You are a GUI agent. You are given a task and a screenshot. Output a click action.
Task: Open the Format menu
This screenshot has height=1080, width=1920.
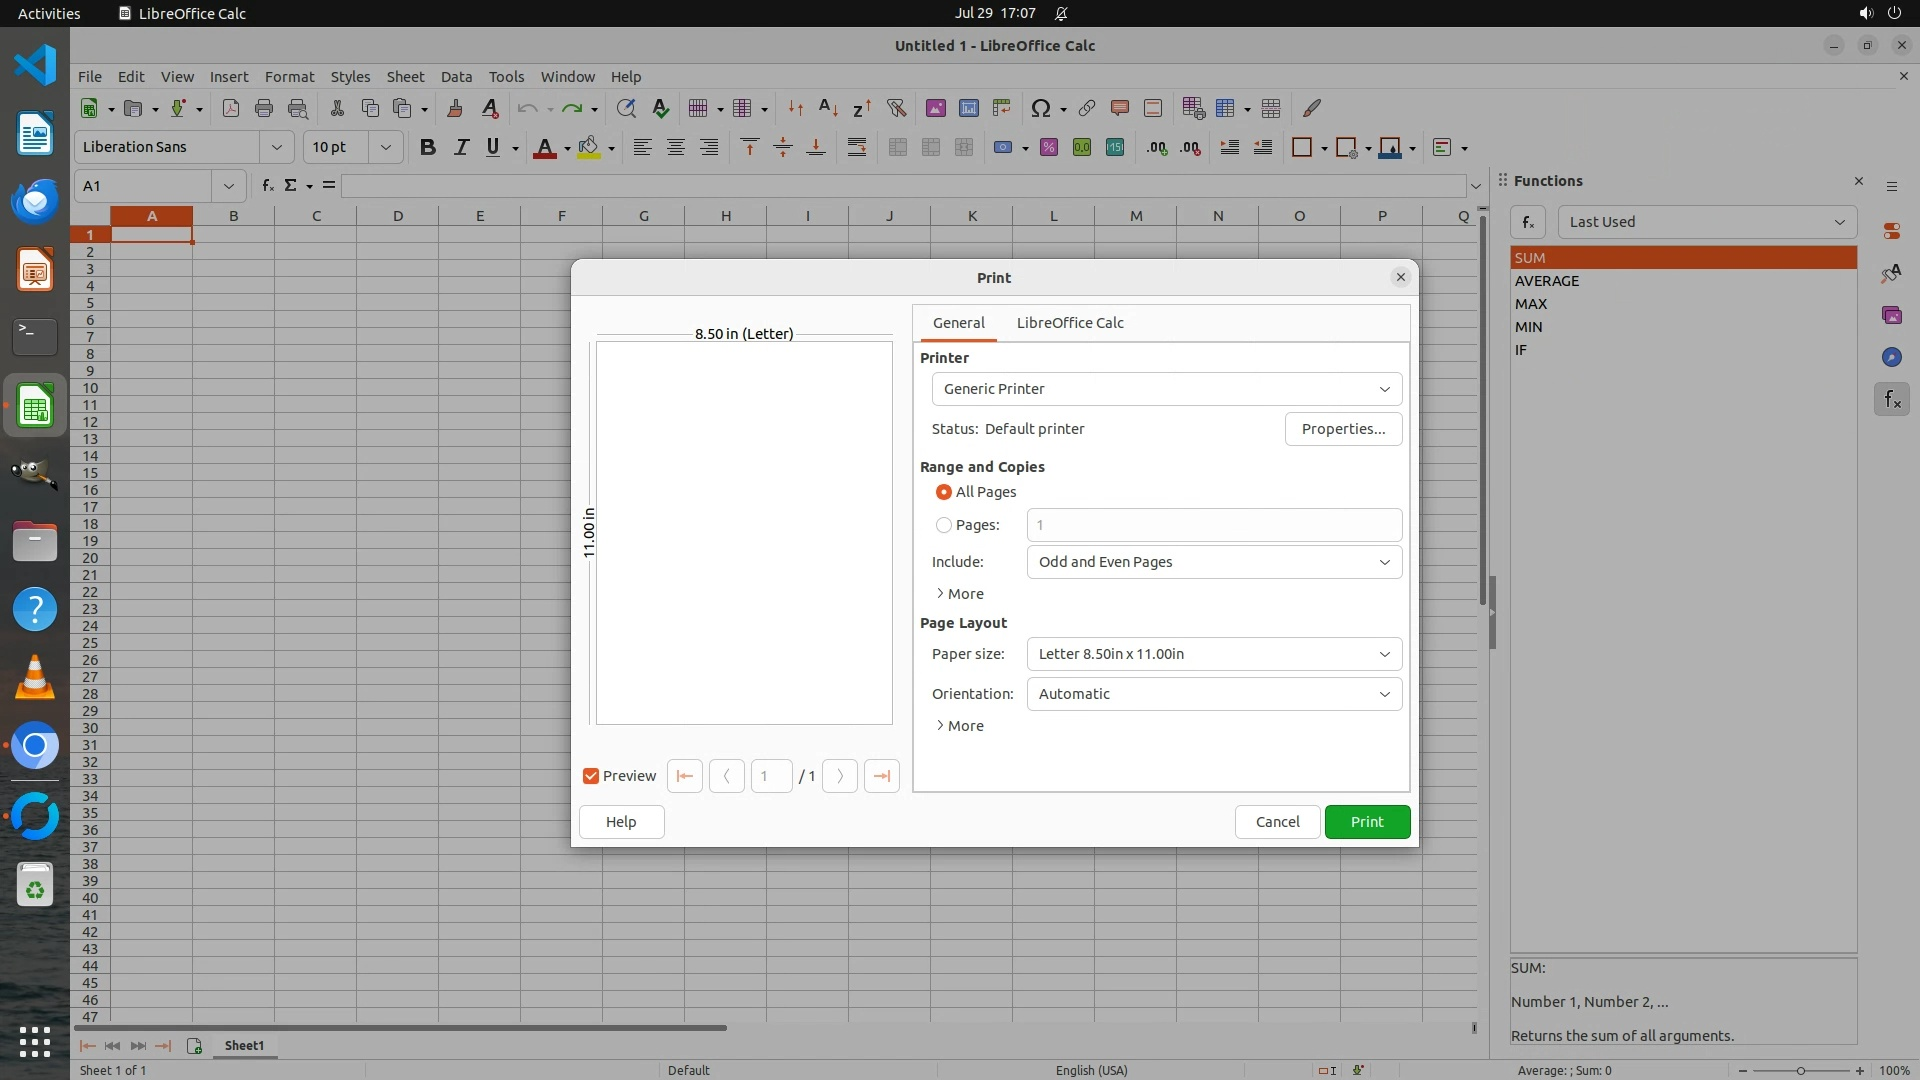click(289, 77)
